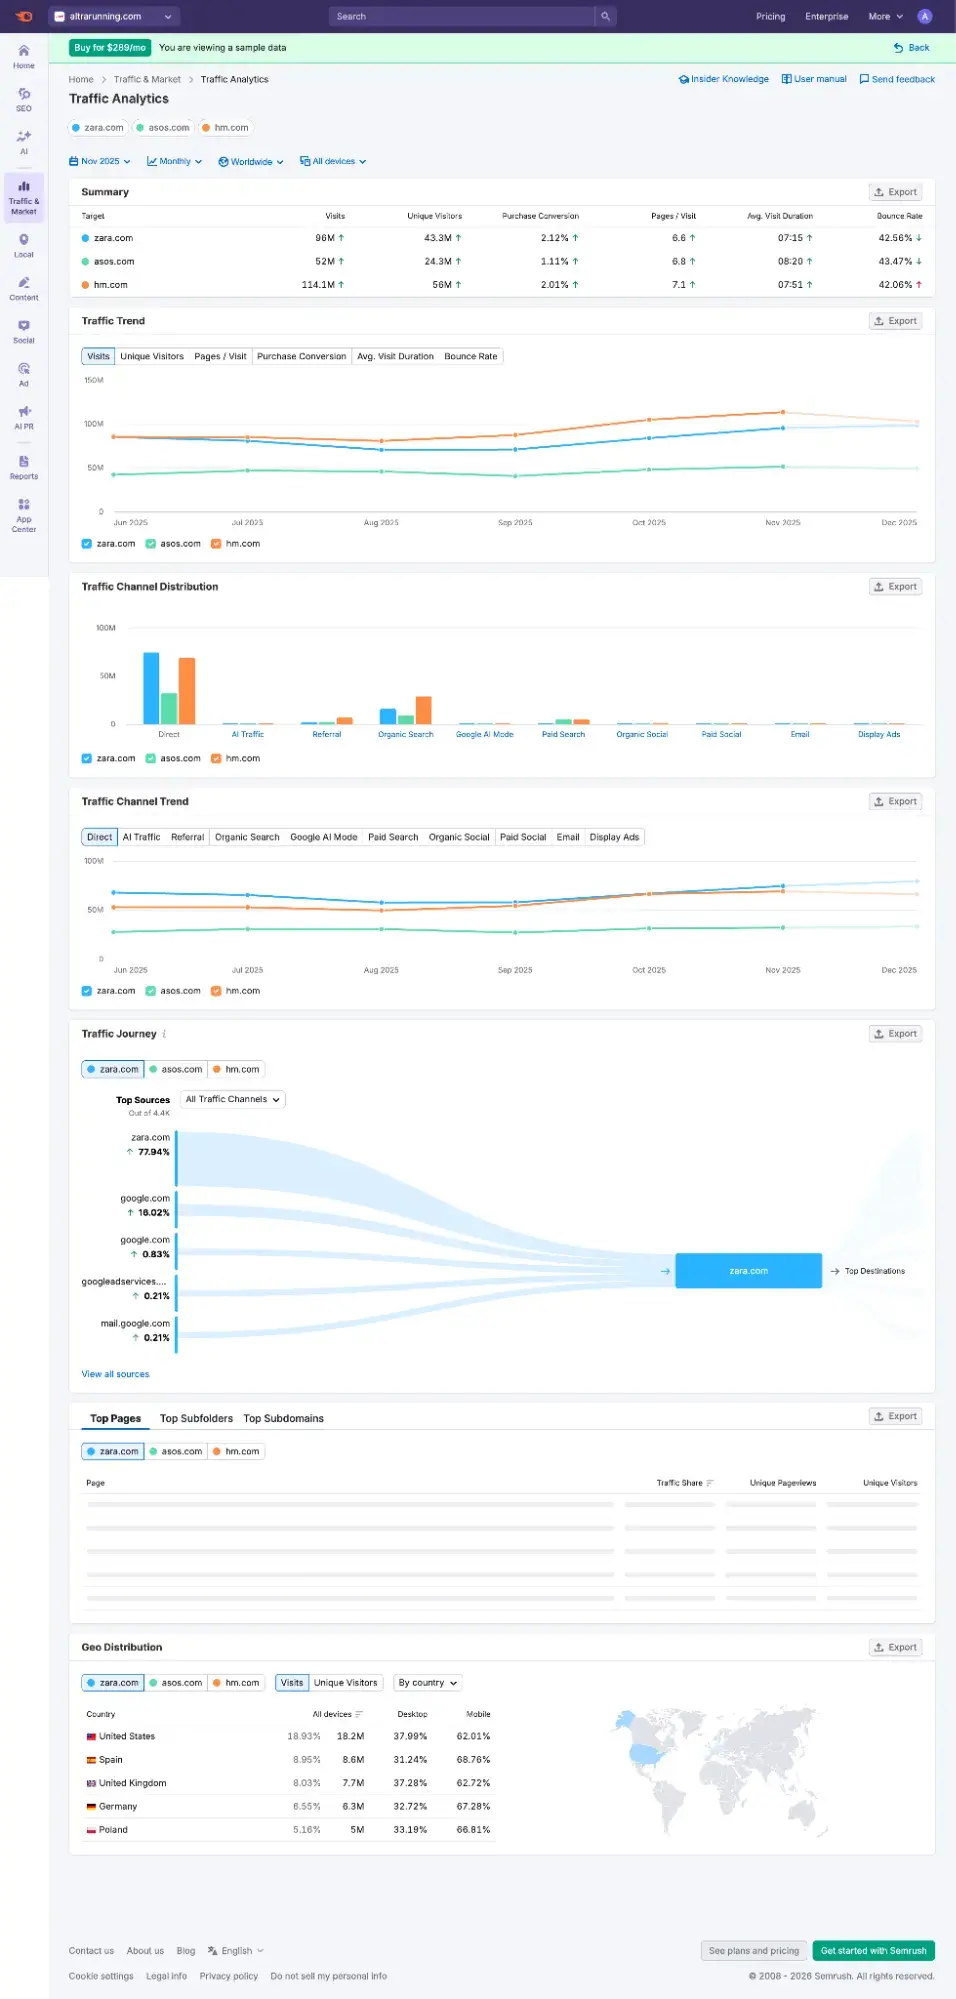956x1999 pixels.
Task: Select the Paid Social channel trend tab
Action: 523,837
